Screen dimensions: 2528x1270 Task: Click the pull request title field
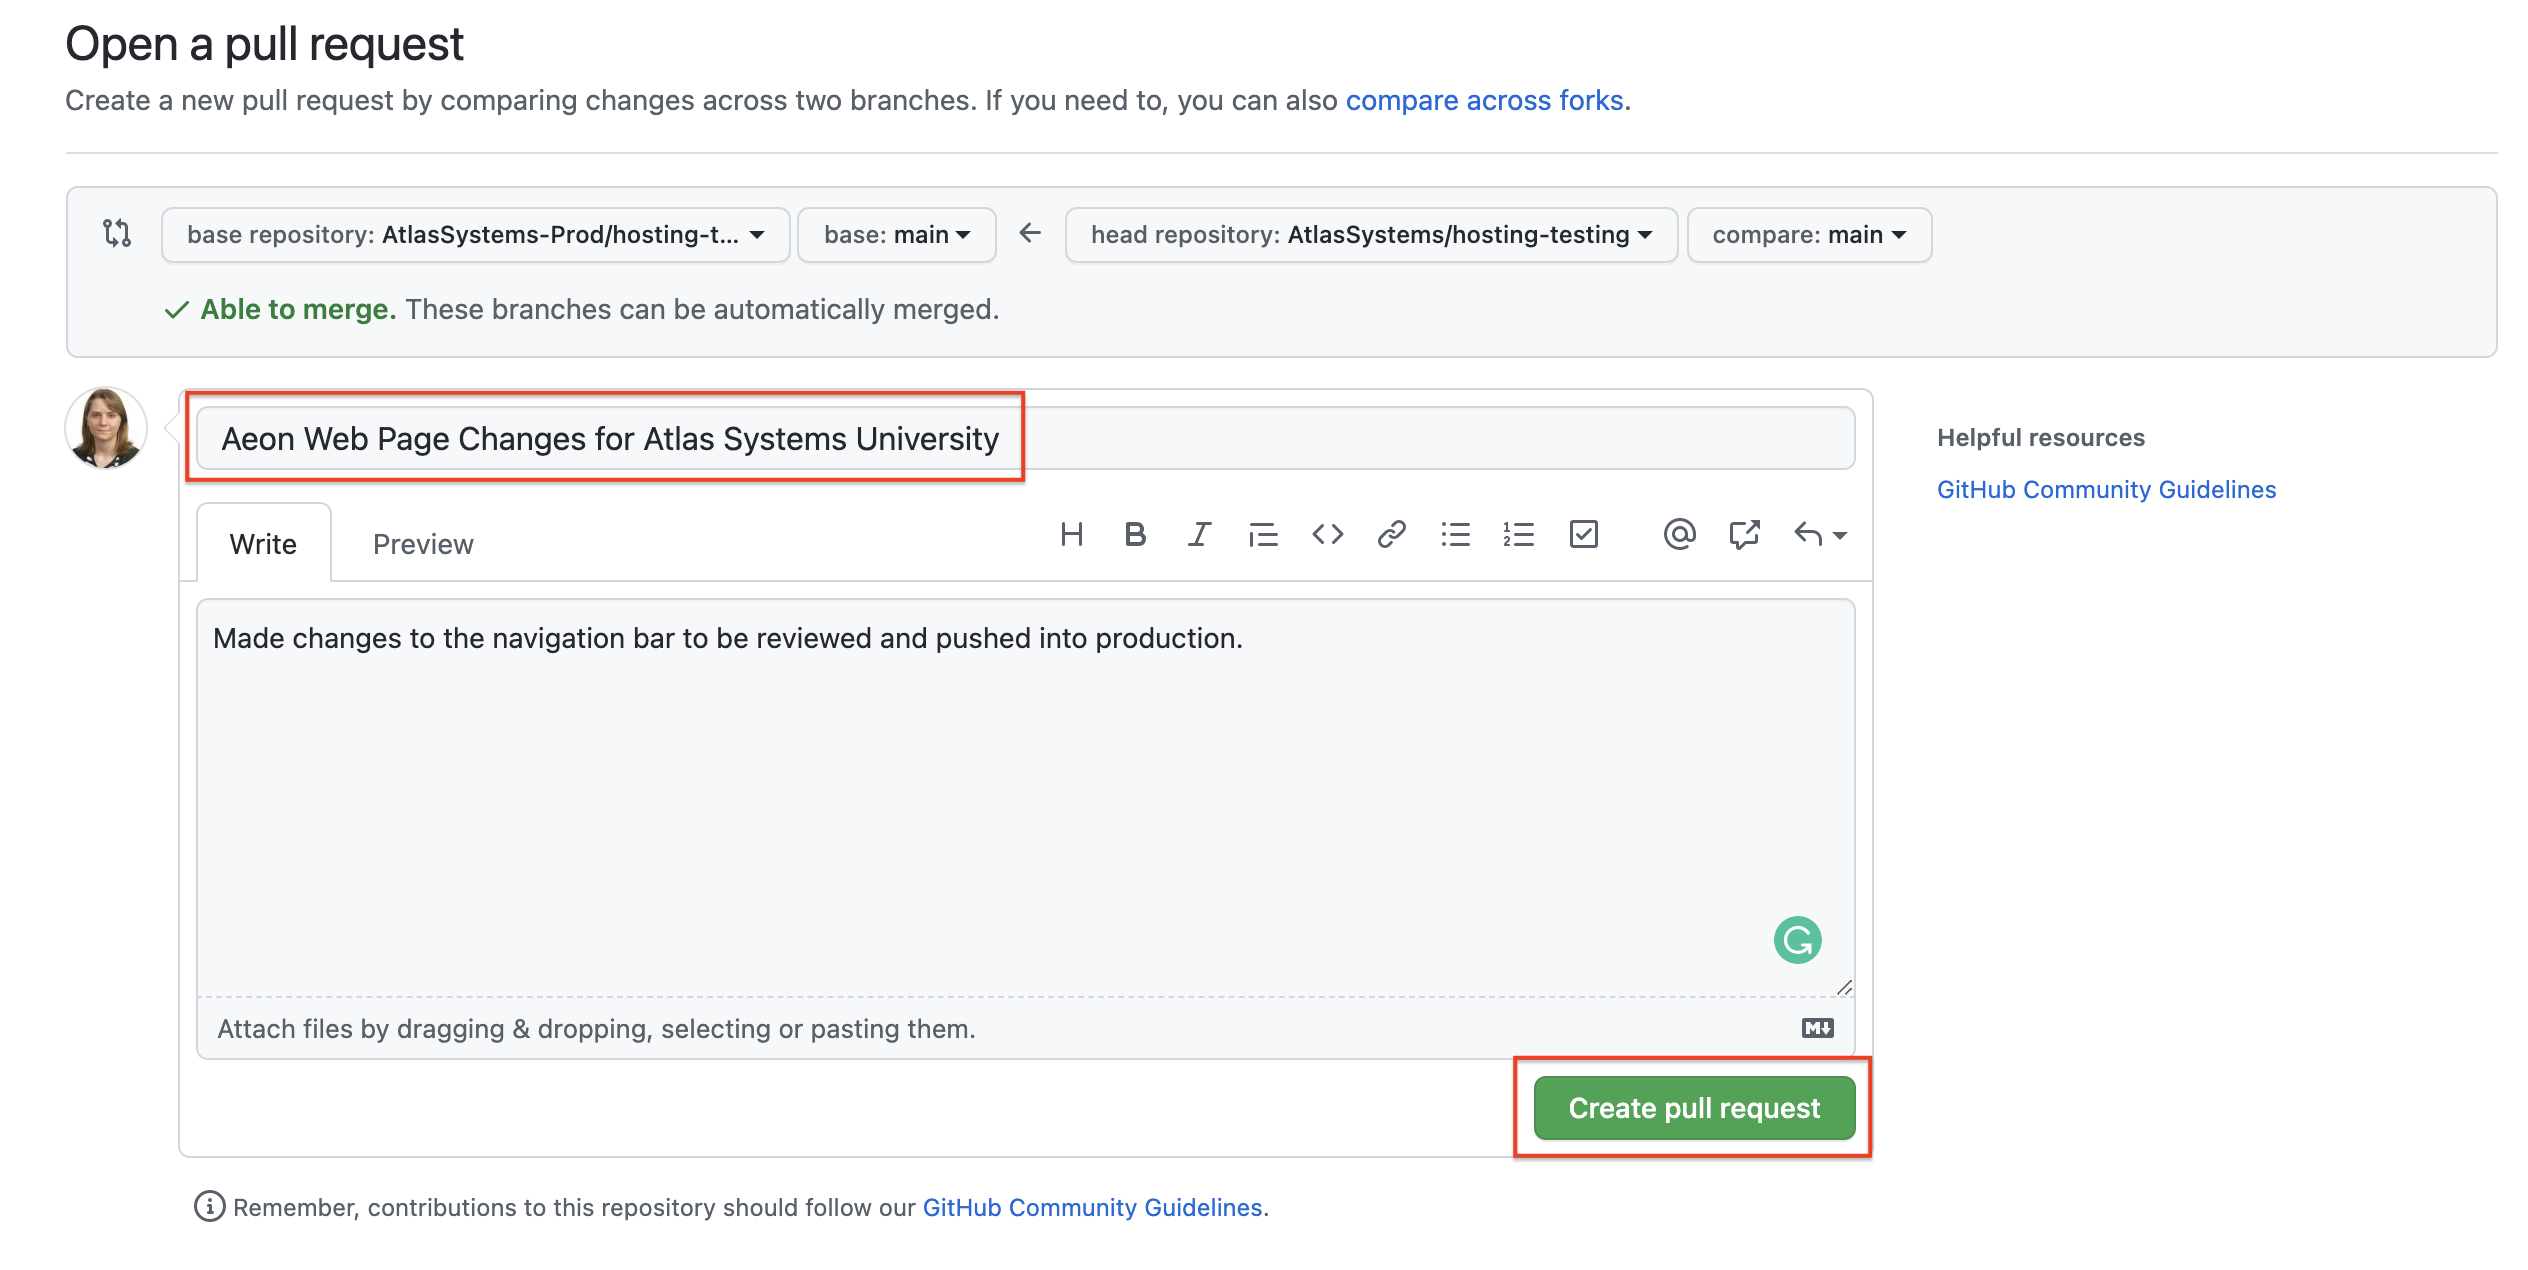[1026, 438]
